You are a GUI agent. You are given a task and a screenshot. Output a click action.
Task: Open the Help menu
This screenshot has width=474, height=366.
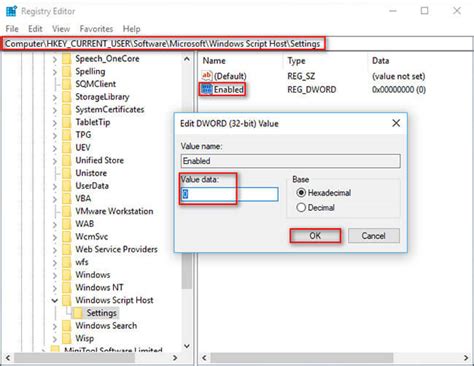(131, 29)
